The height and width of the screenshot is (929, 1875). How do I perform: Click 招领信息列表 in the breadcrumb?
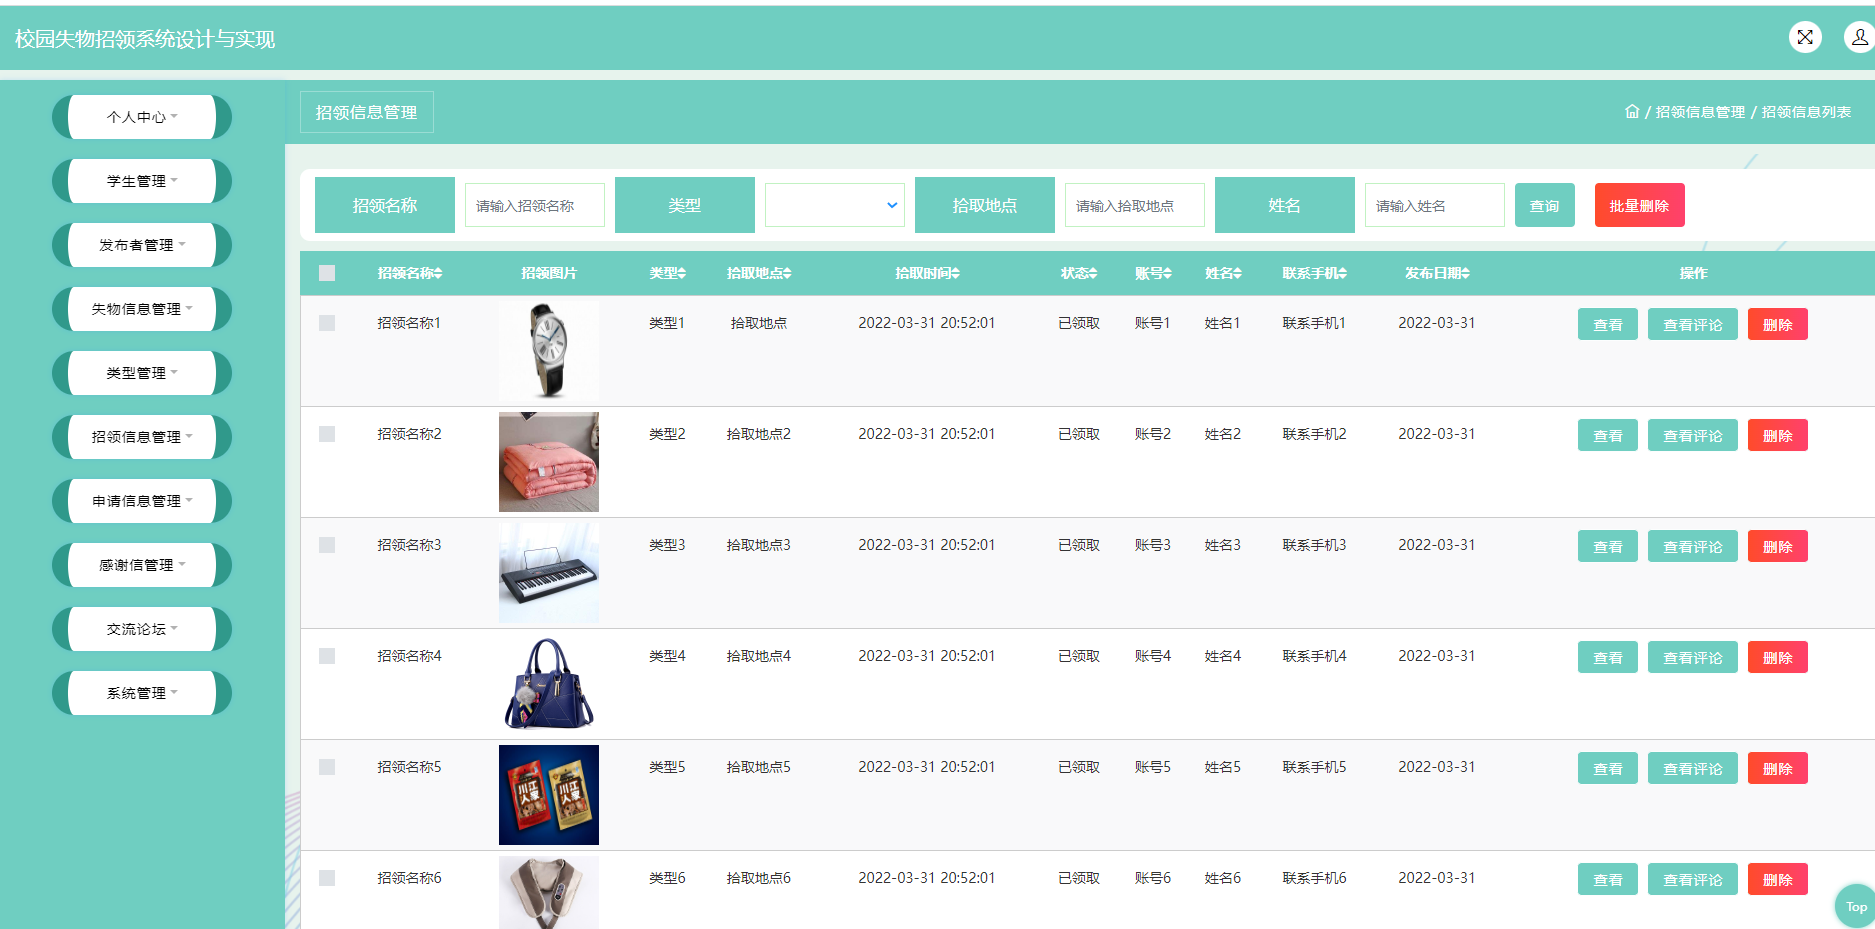click(x=1806, y=112)
